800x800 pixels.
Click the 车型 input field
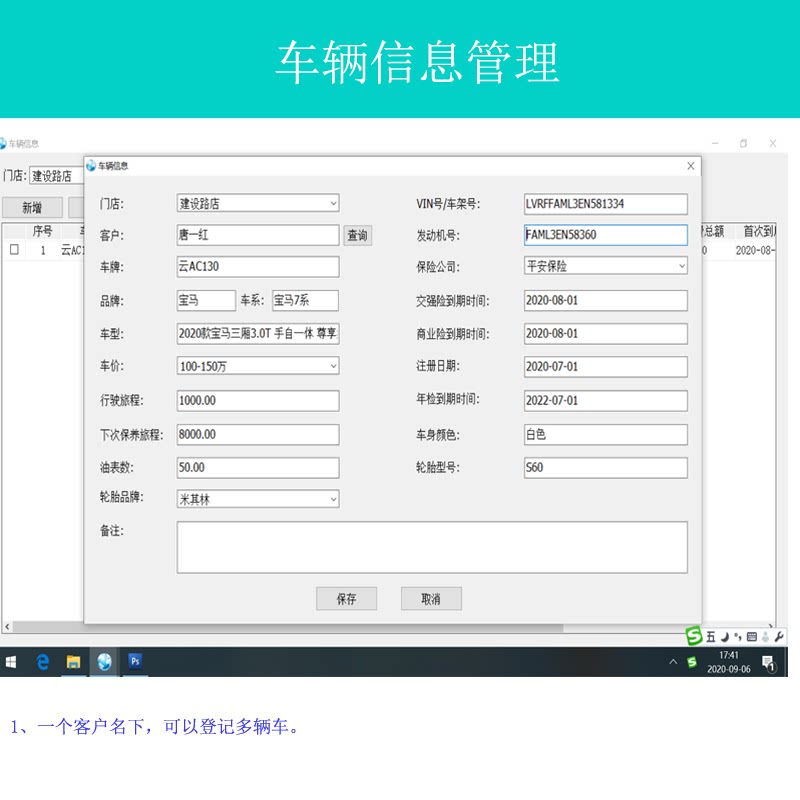pyautogui.click(x=258, y=333)
